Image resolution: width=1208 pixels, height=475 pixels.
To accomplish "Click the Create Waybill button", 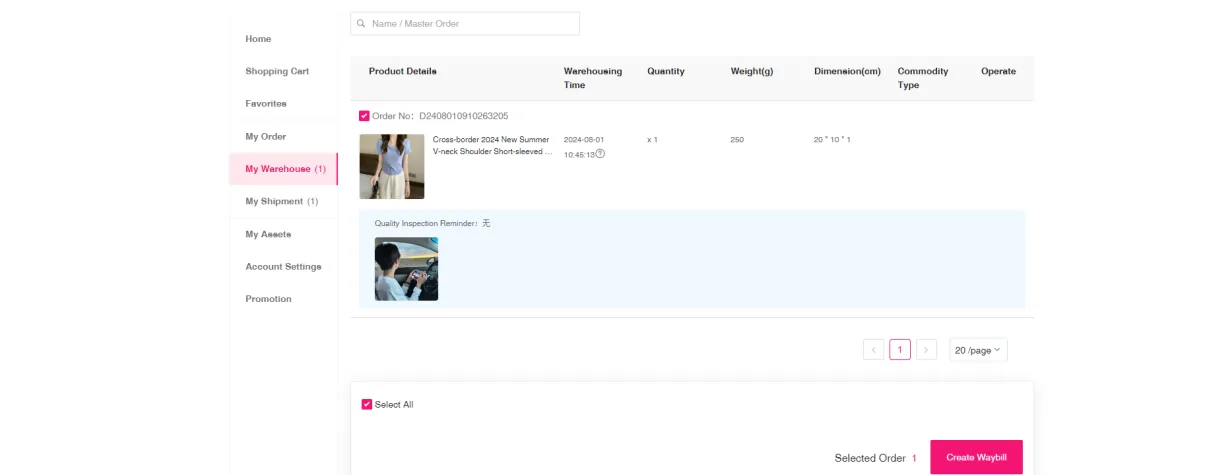I will pos(976,457).
